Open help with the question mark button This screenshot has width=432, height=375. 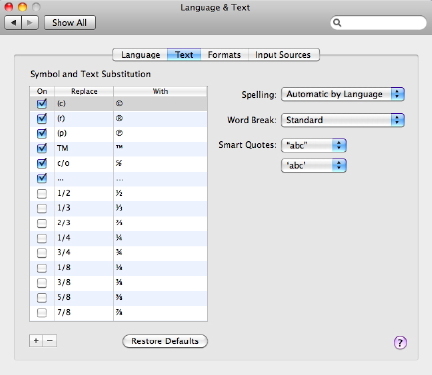(x=400, y=342)
